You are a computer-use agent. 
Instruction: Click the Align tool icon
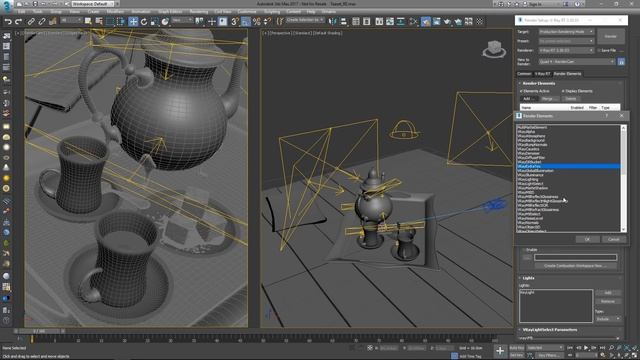[343, 21]
